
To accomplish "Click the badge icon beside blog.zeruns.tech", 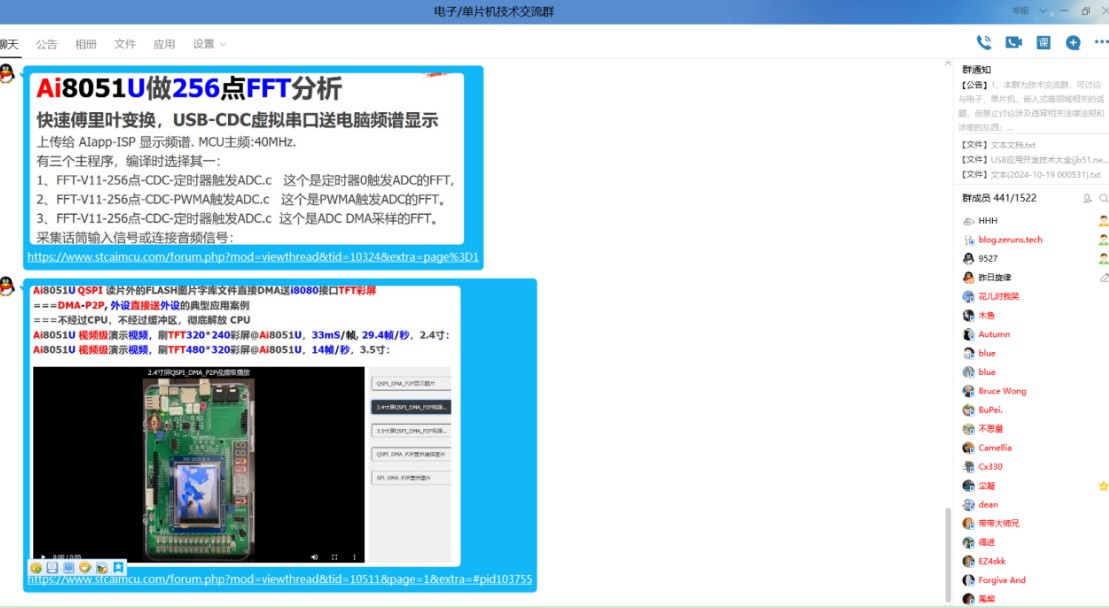I will 1103,240.
